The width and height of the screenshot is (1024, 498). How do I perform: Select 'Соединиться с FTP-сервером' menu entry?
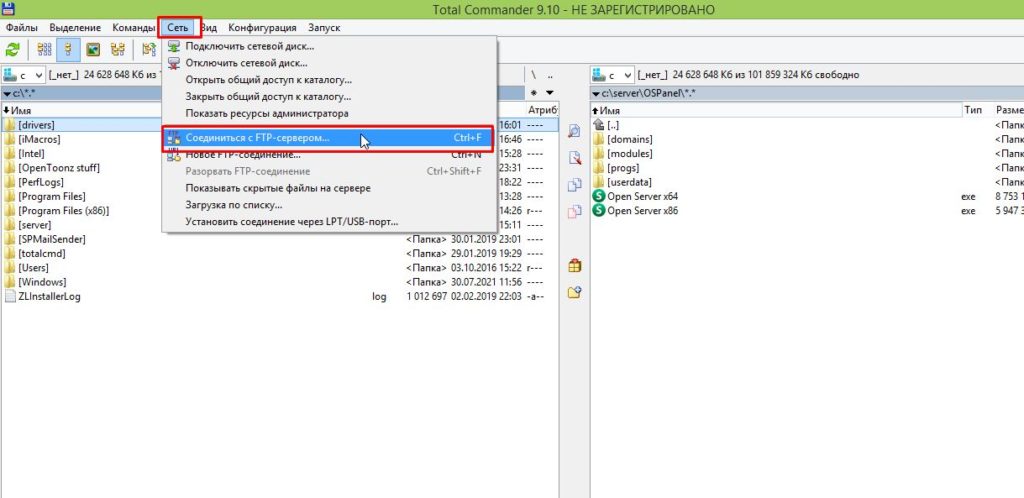pos(257,138)
